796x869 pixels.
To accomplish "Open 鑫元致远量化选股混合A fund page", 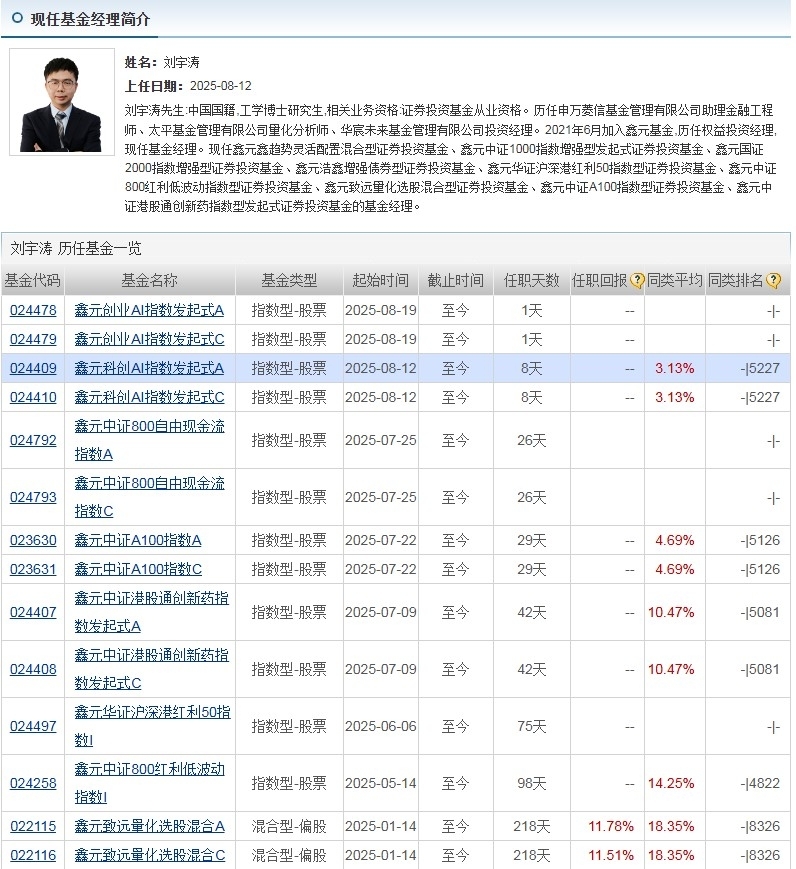I will (150, 826).
